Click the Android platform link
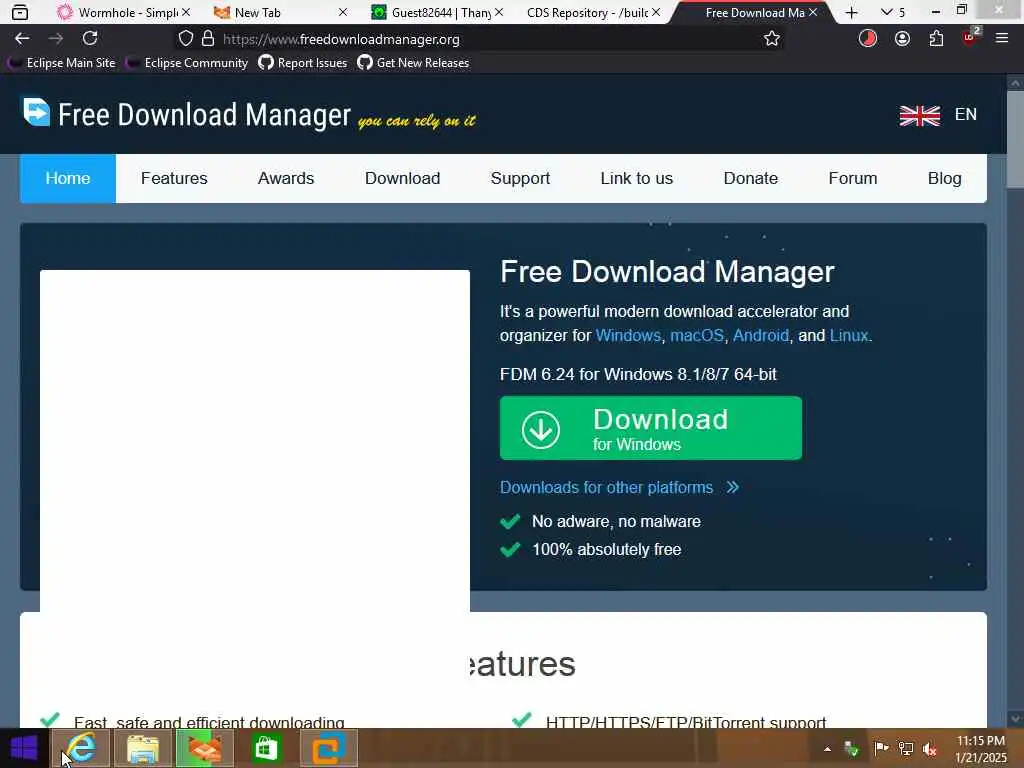The height and width of the screenshot is (768, 1024). click(x=761, y=336)
